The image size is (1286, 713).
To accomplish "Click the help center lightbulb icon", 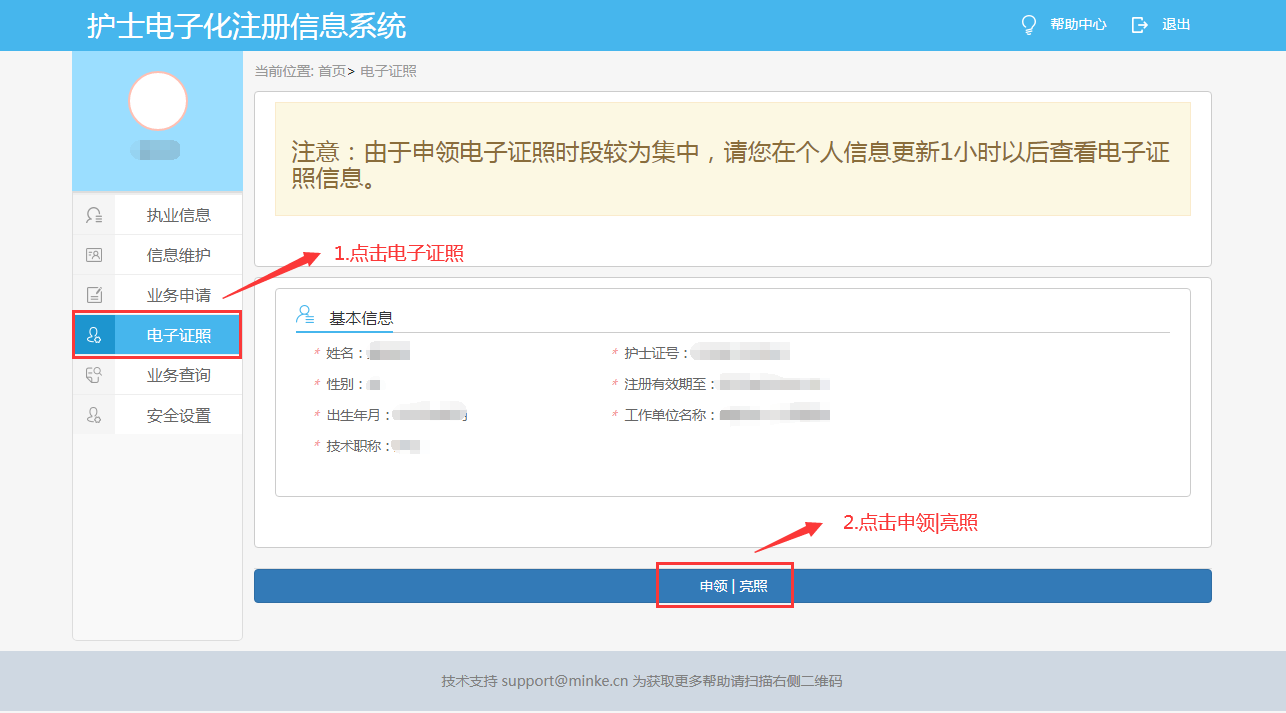I will [x=1028, y=24].
